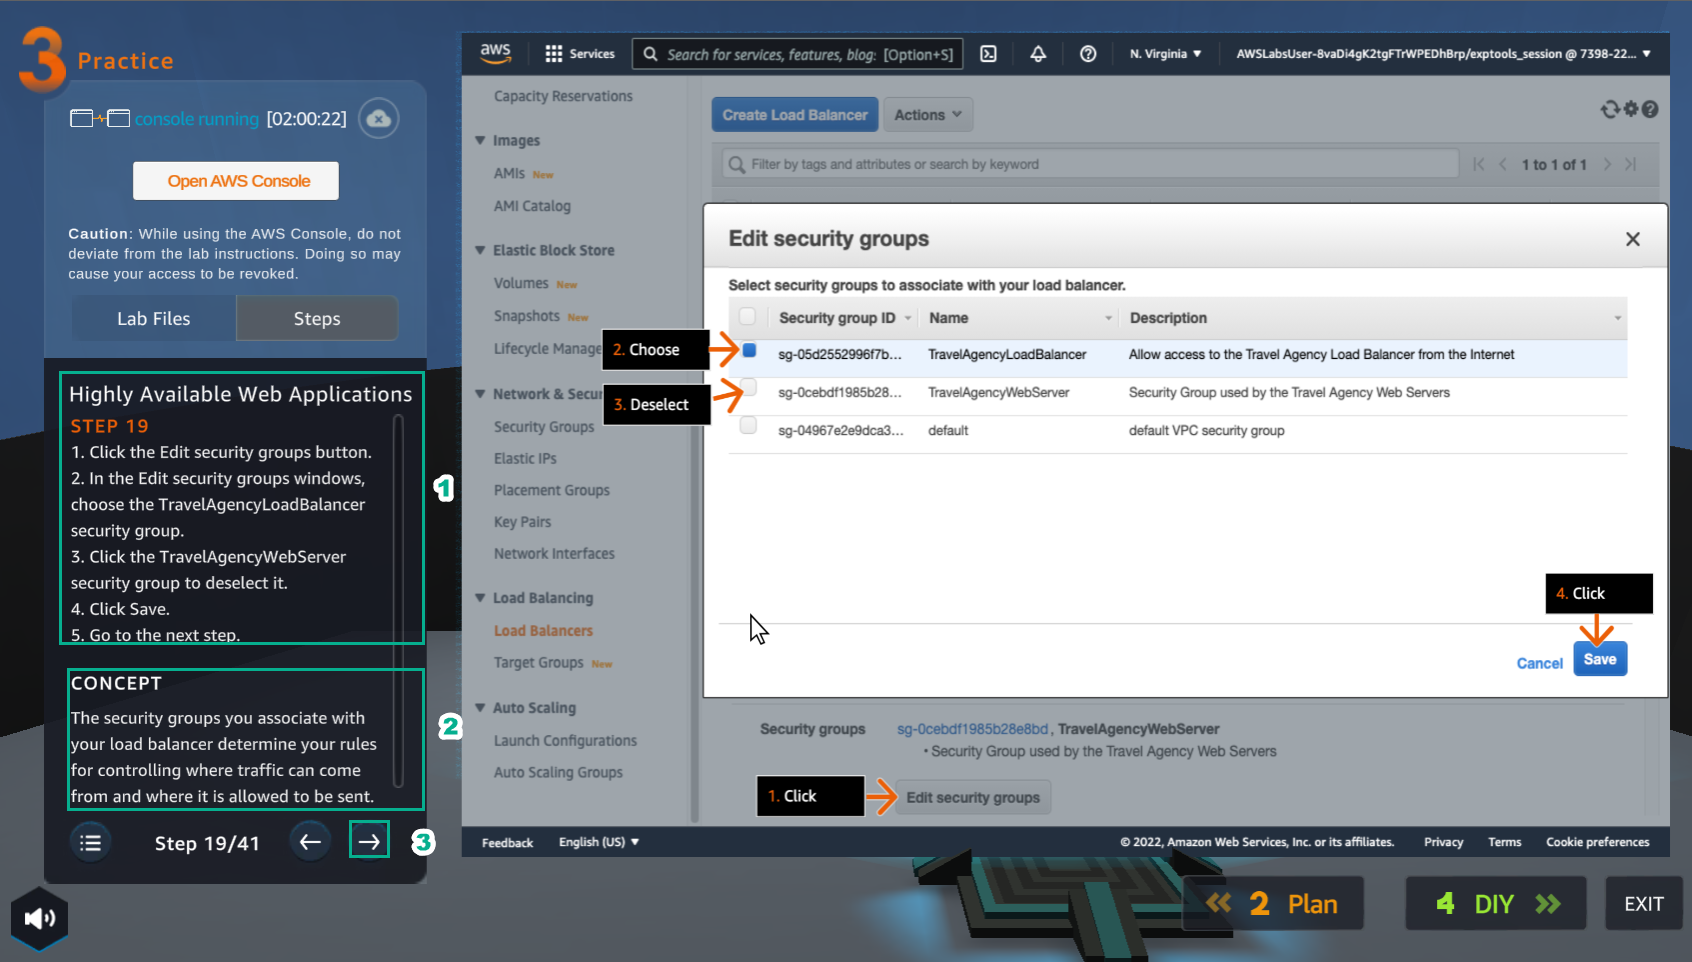1692x962 pixels.
Task: Open Security Groups in sidebar
Action: tap(544, 427)
